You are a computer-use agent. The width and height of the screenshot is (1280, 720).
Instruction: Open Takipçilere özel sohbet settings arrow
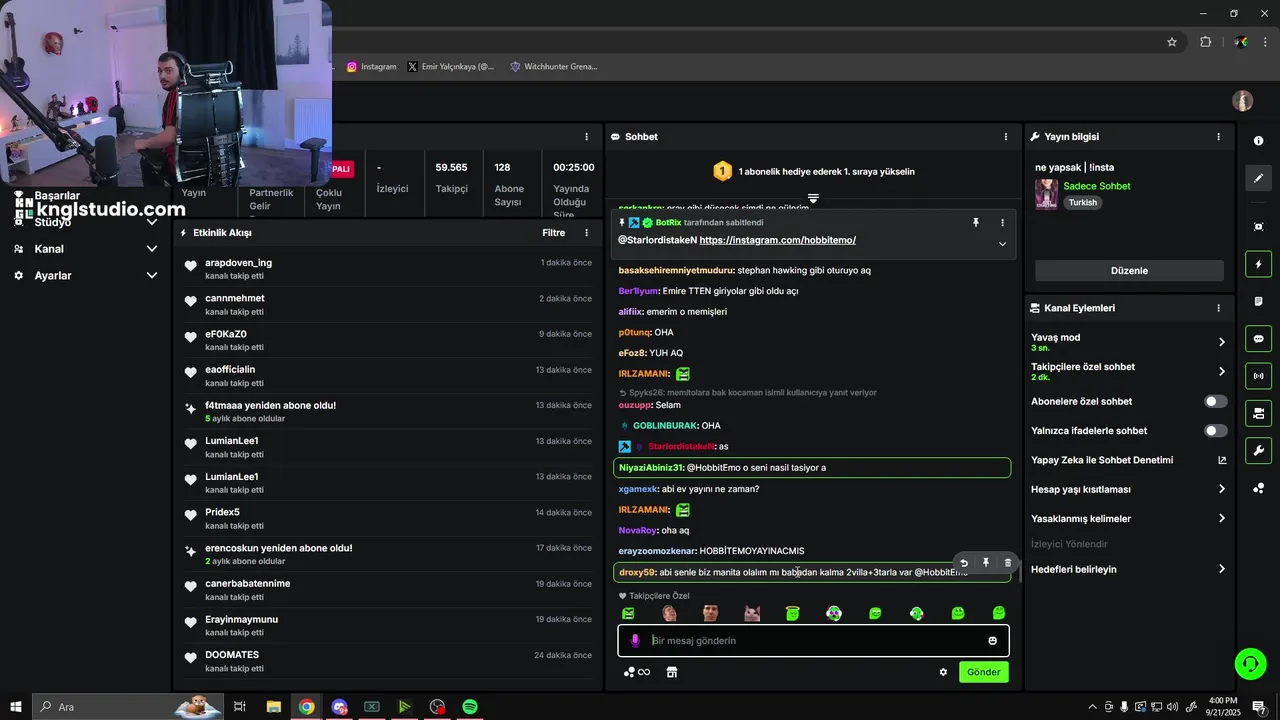(1221, 371)
